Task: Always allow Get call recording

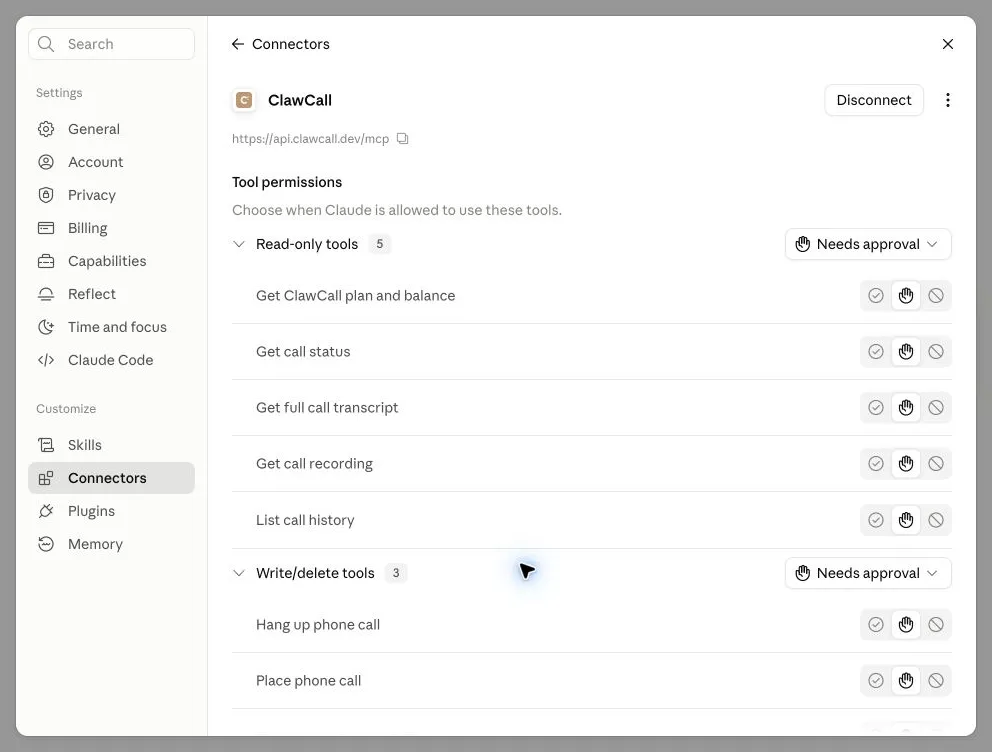Action: click(876, 464)
